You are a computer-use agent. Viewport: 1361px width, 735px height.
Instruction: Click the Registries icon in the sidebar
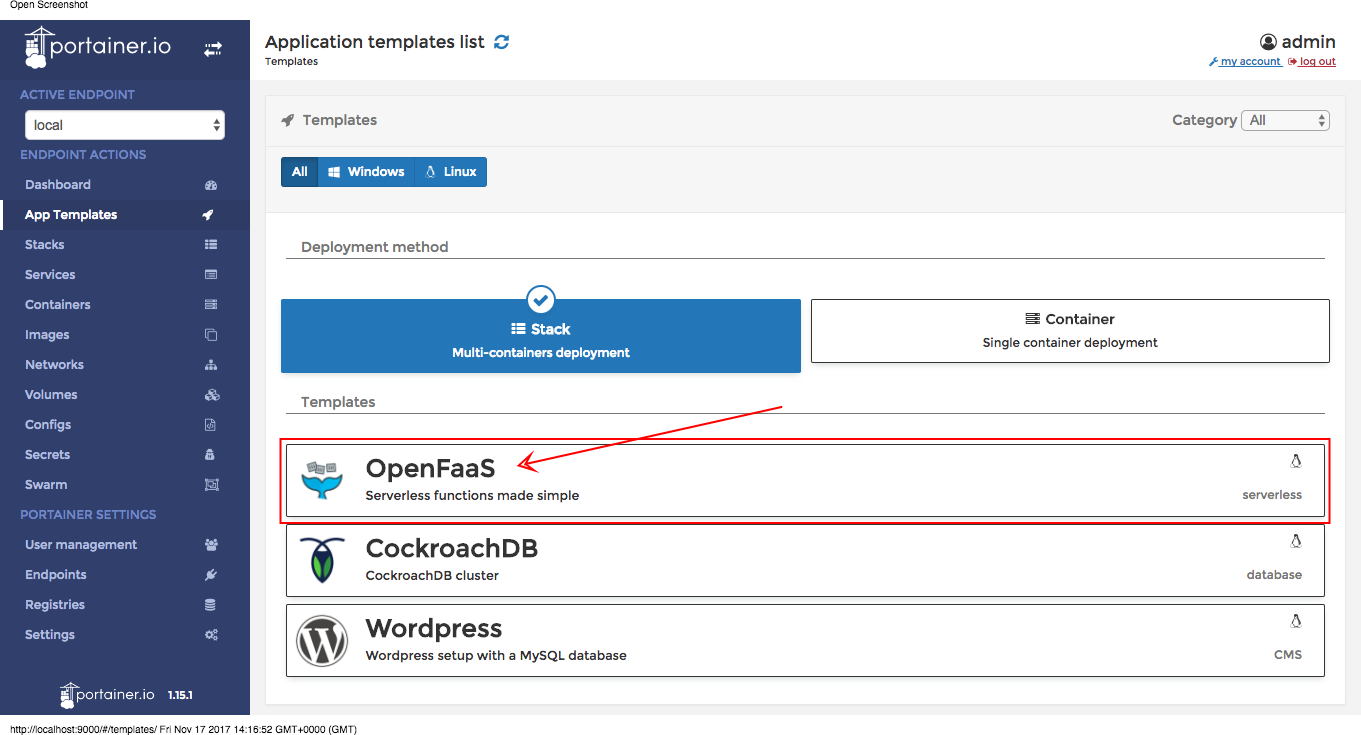click(x=212, y=604)
